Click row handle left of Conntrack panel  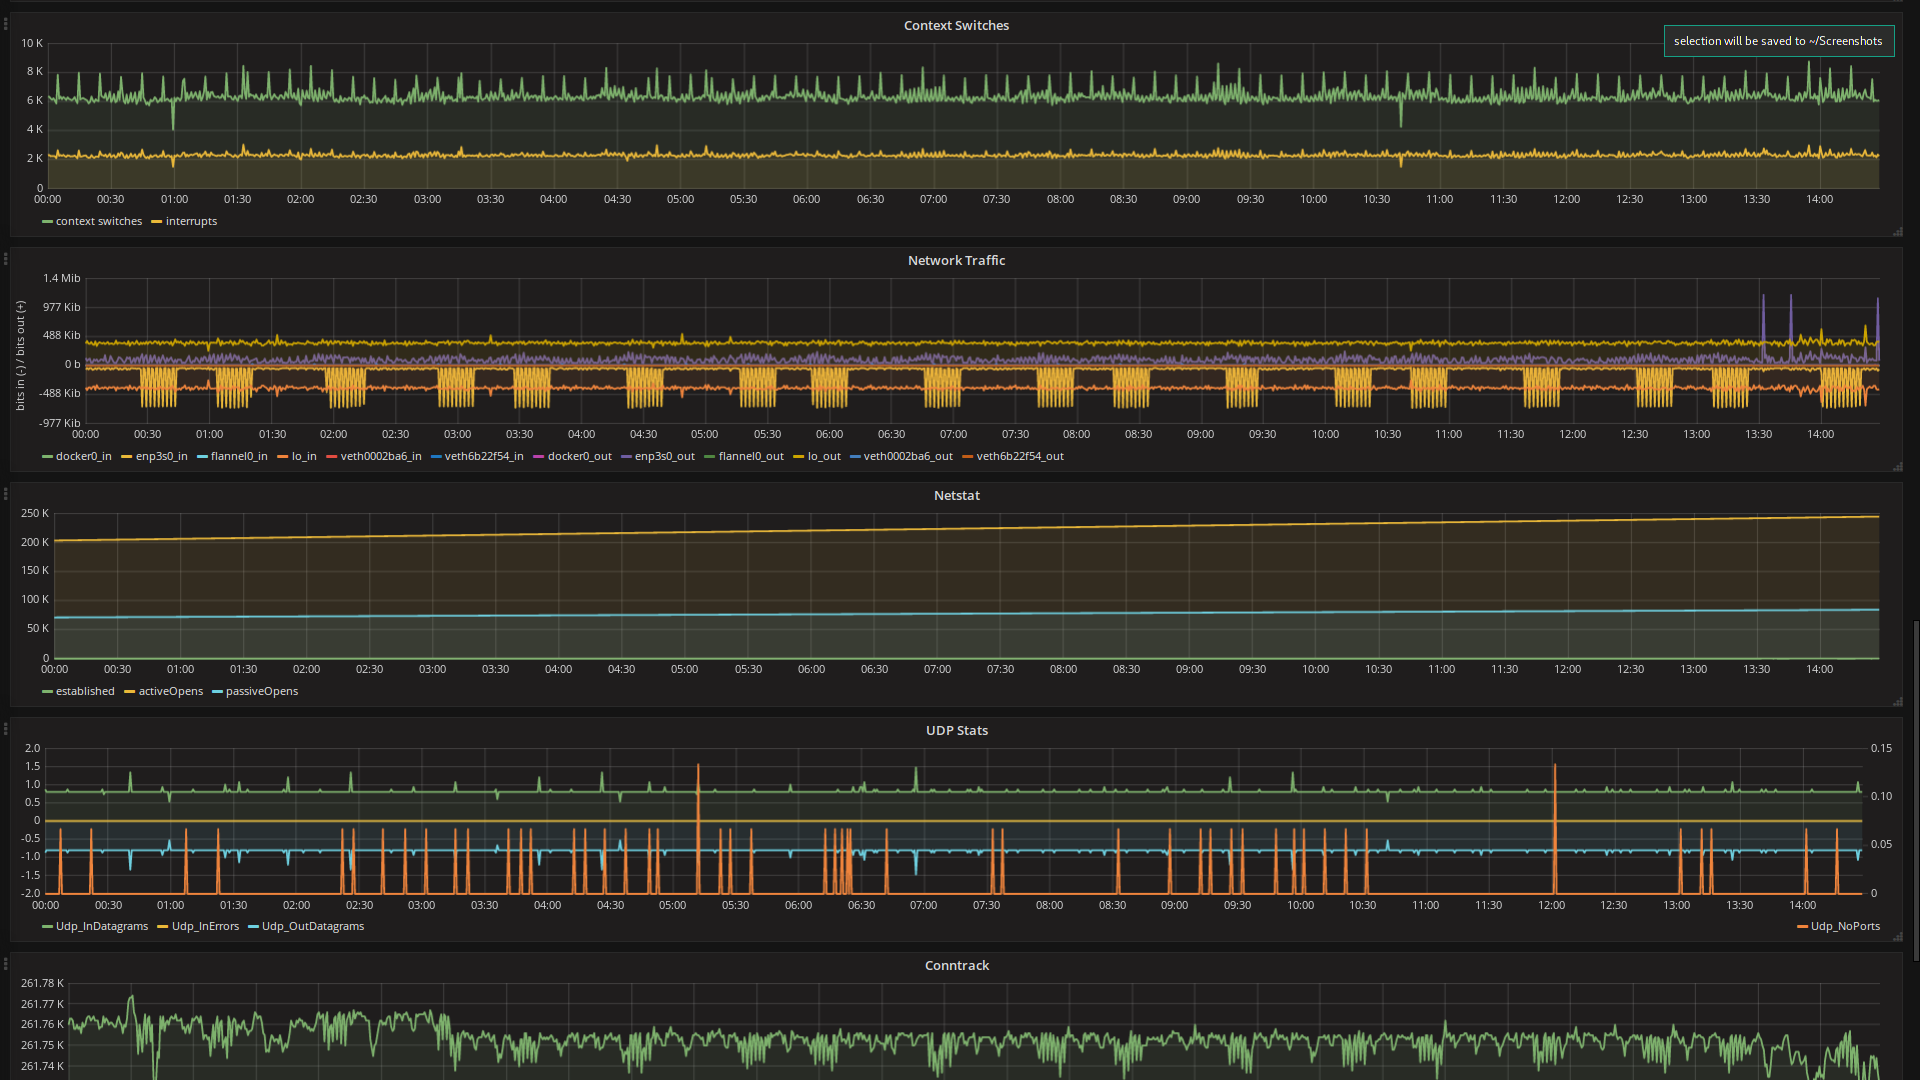pos(5,964)
